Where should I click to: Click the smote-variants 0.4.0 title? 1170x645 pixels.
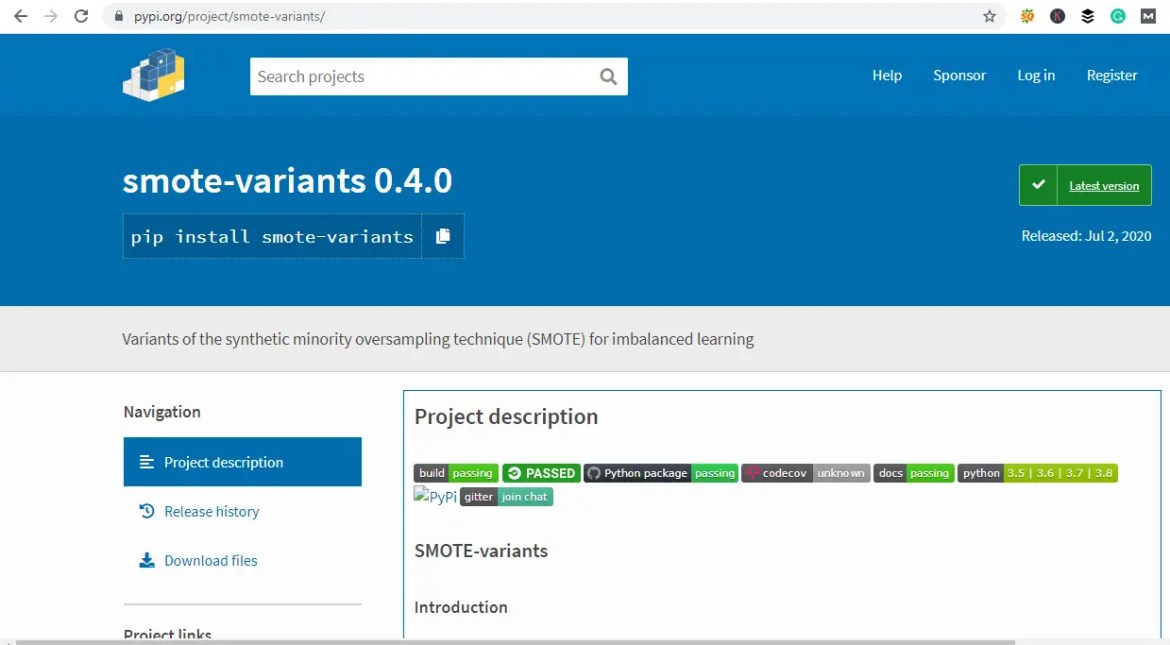point(287,181)
